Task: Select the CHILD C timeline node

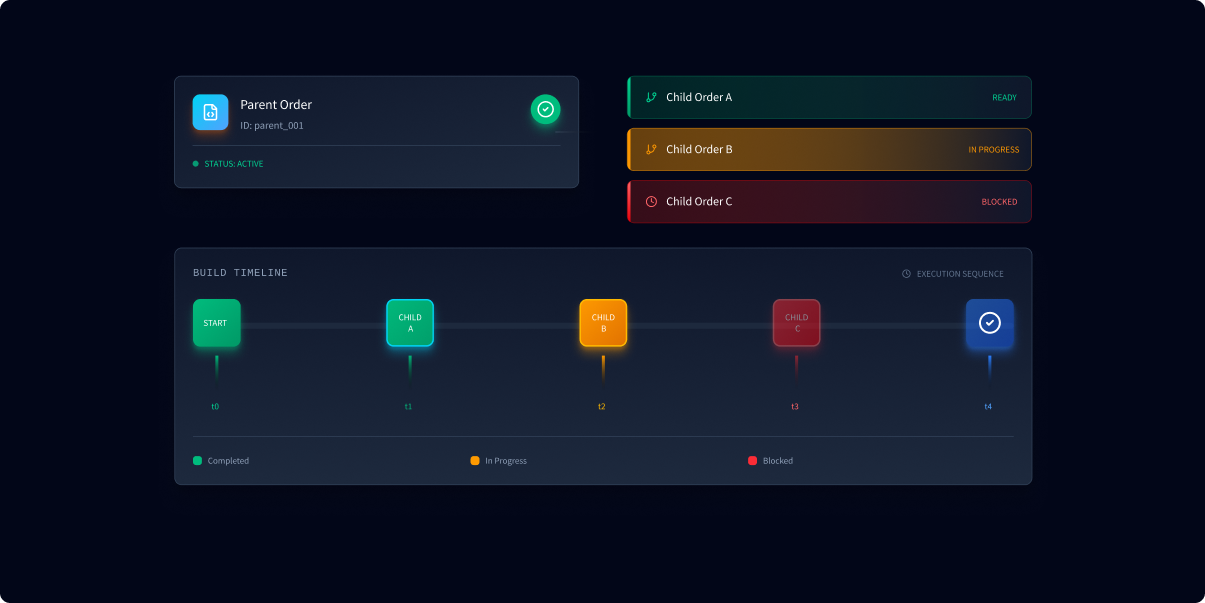Action: pyautogui.click(x=796, y=323)
